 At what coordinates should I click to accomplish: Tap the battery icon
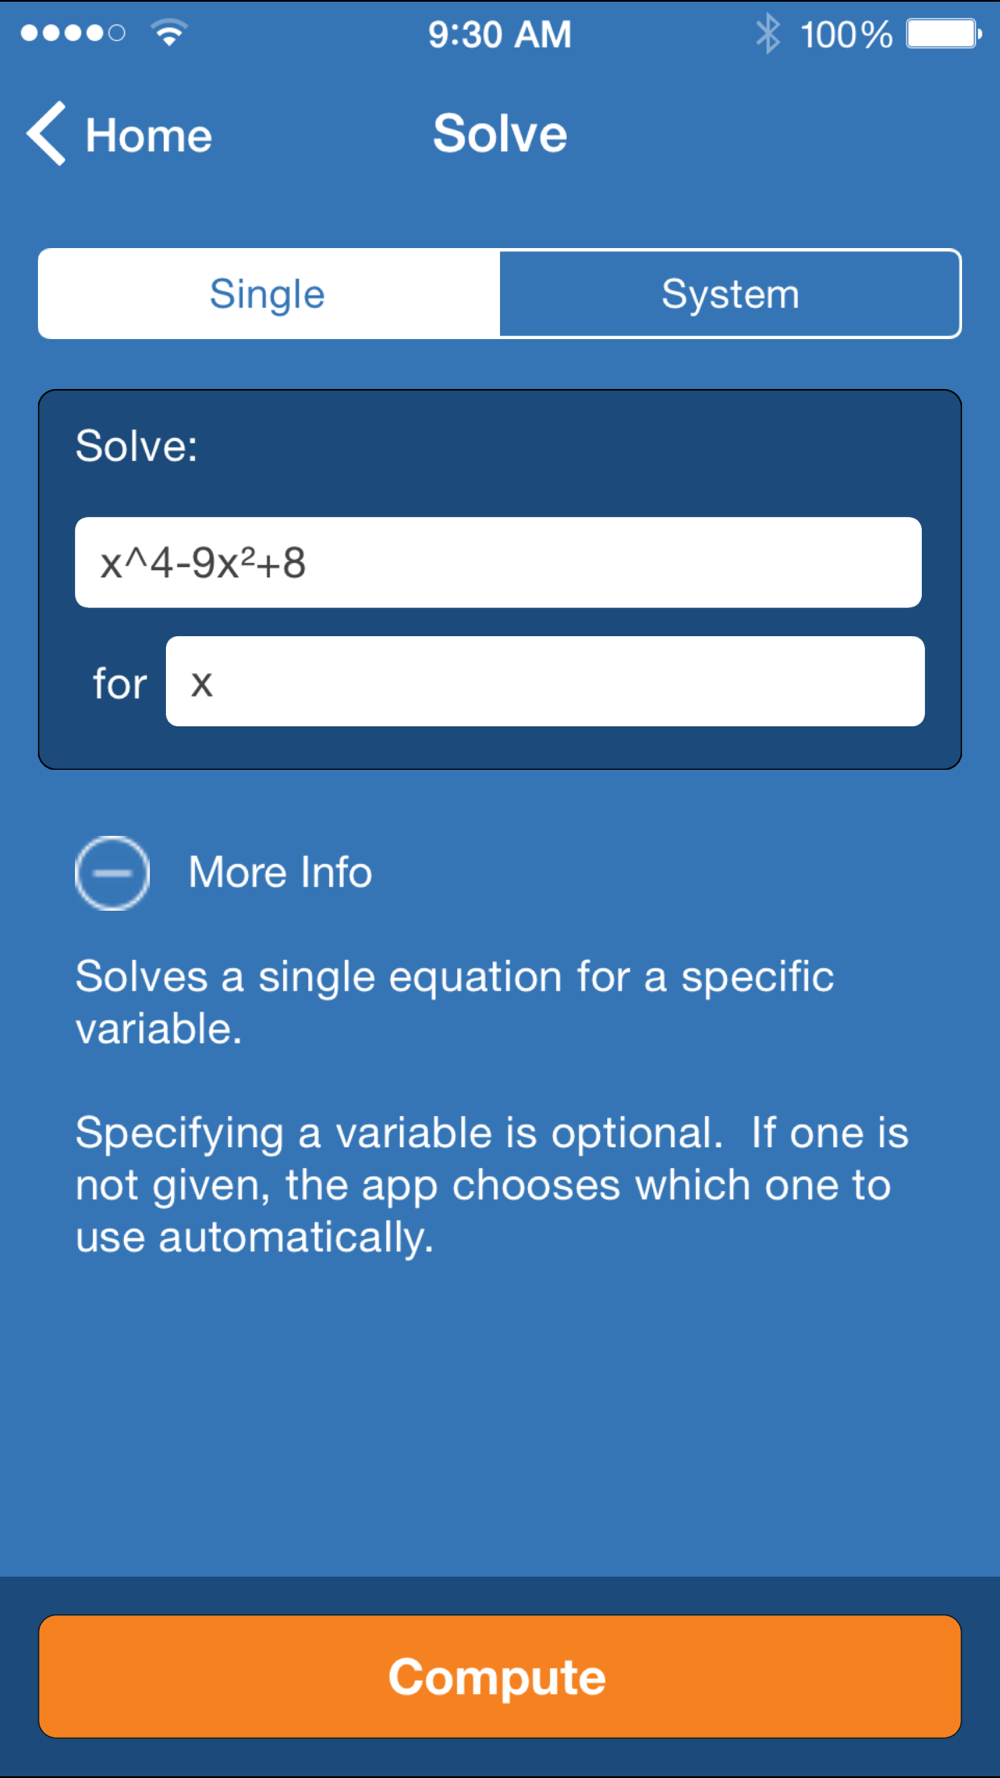(944, 34)
